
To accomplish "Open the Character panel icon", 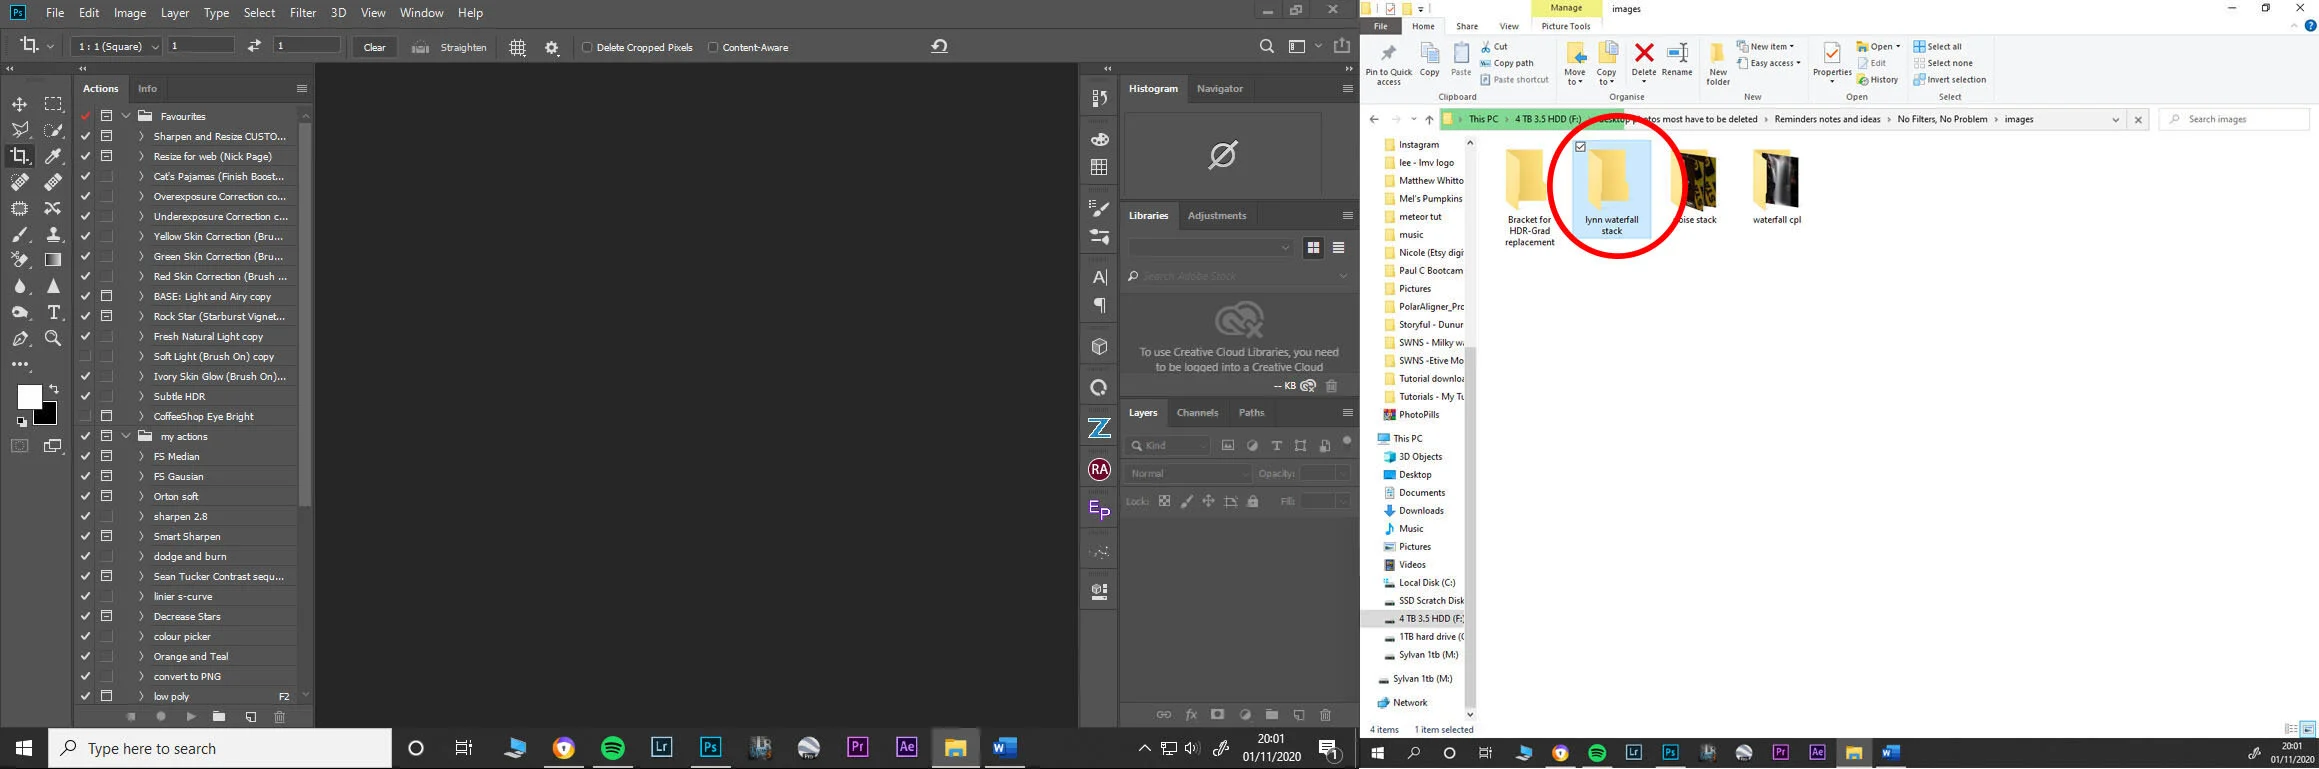I will [x=1099, y=277].
